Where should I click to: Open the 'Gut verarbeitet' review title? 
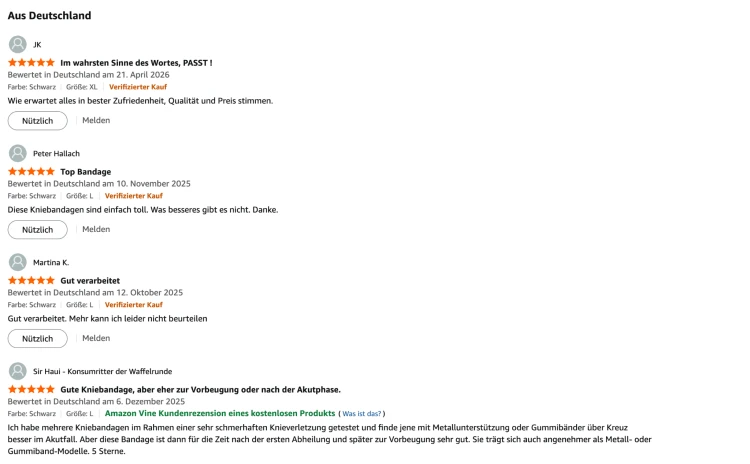point(90,281)
